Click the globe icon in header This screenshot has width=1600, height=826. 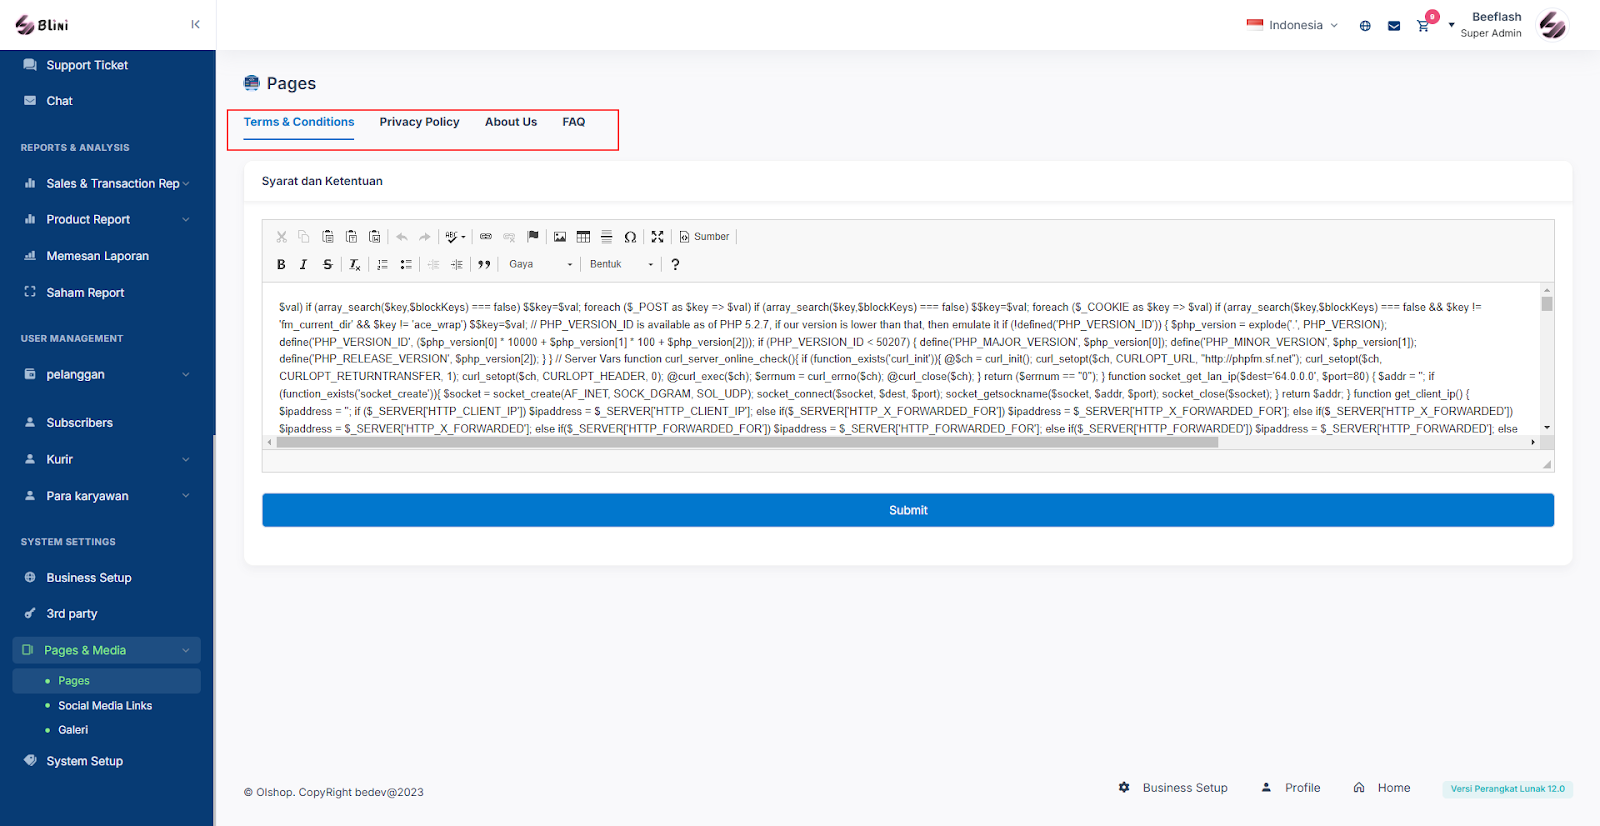tap(1365, 26)
